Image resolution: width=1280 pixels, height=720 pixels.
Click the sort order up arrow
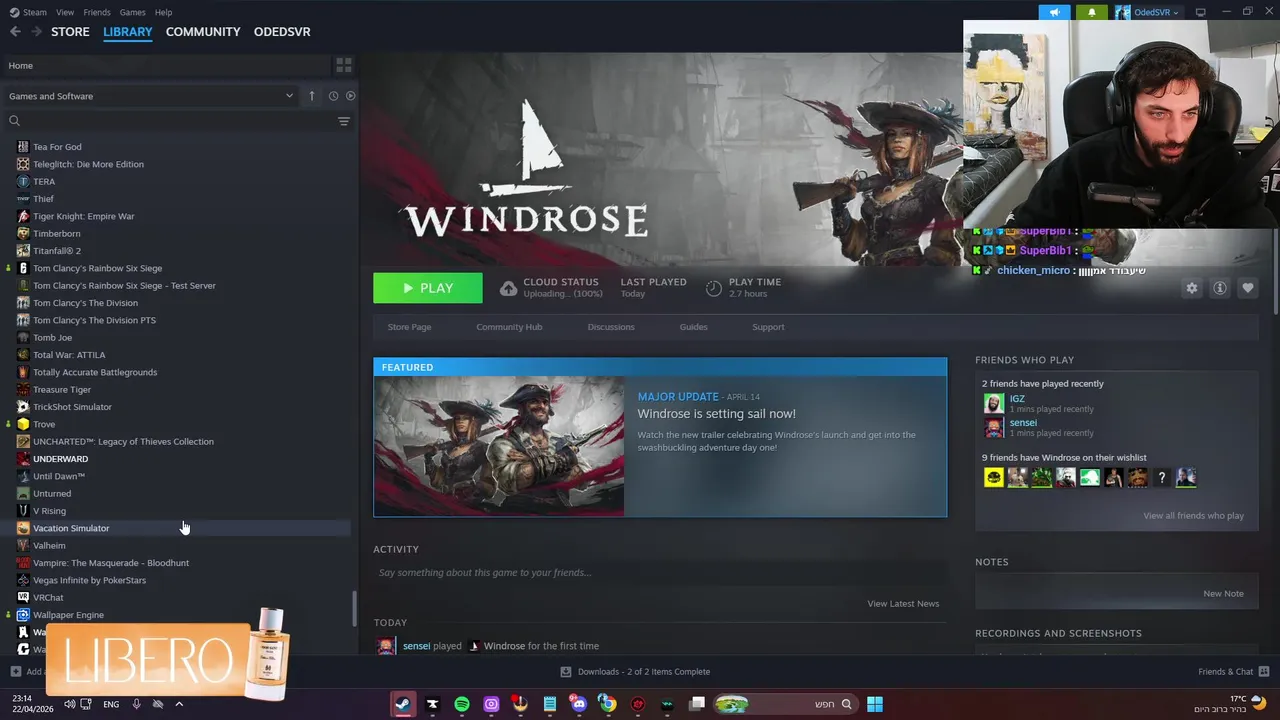click(312, 96)
